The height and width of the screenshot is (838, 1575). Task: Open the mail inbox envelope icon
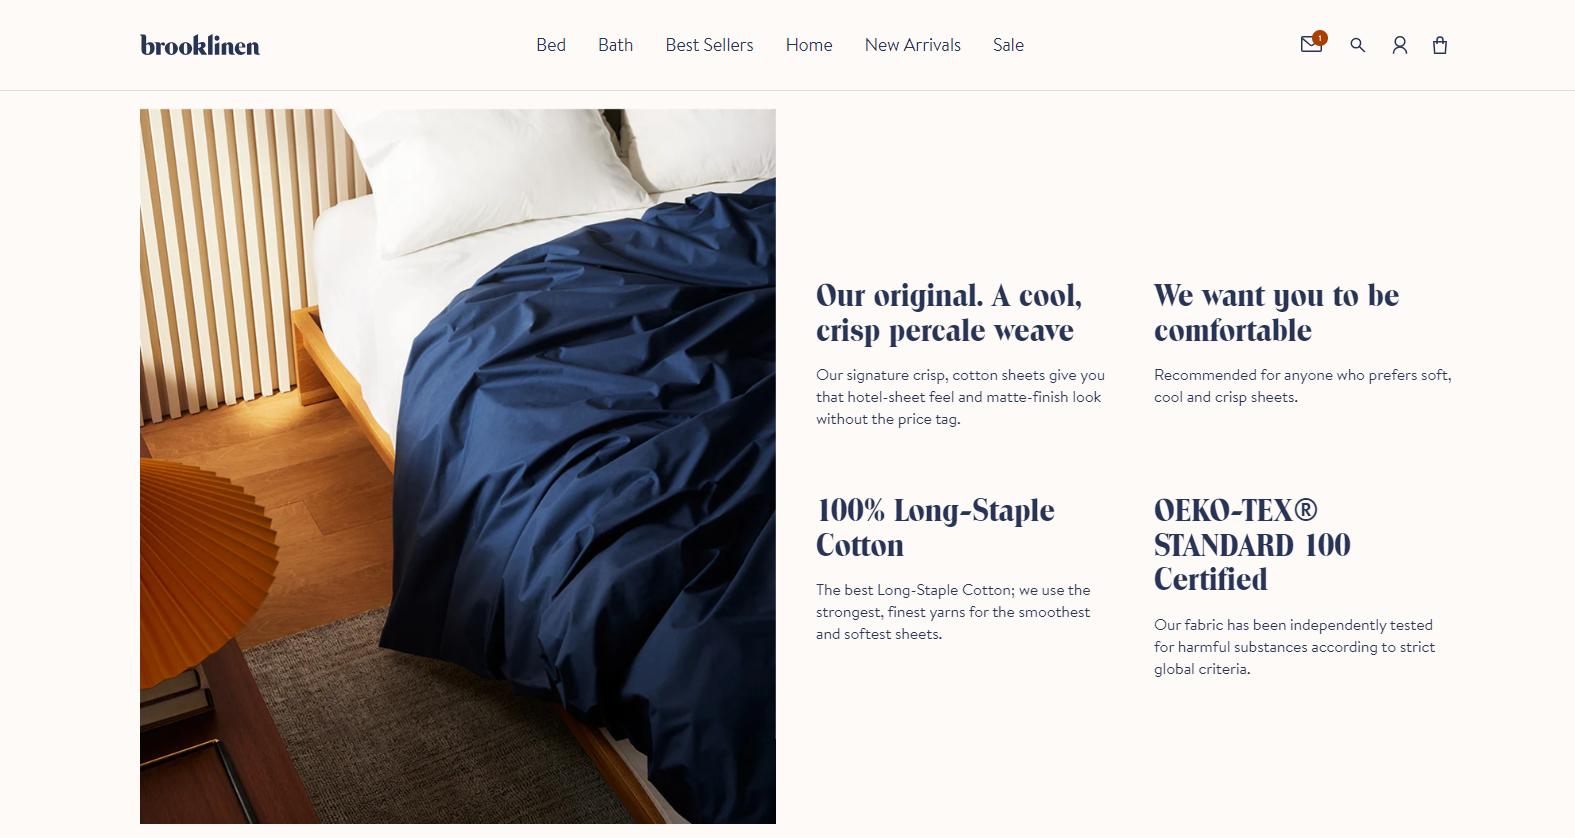1310,45
